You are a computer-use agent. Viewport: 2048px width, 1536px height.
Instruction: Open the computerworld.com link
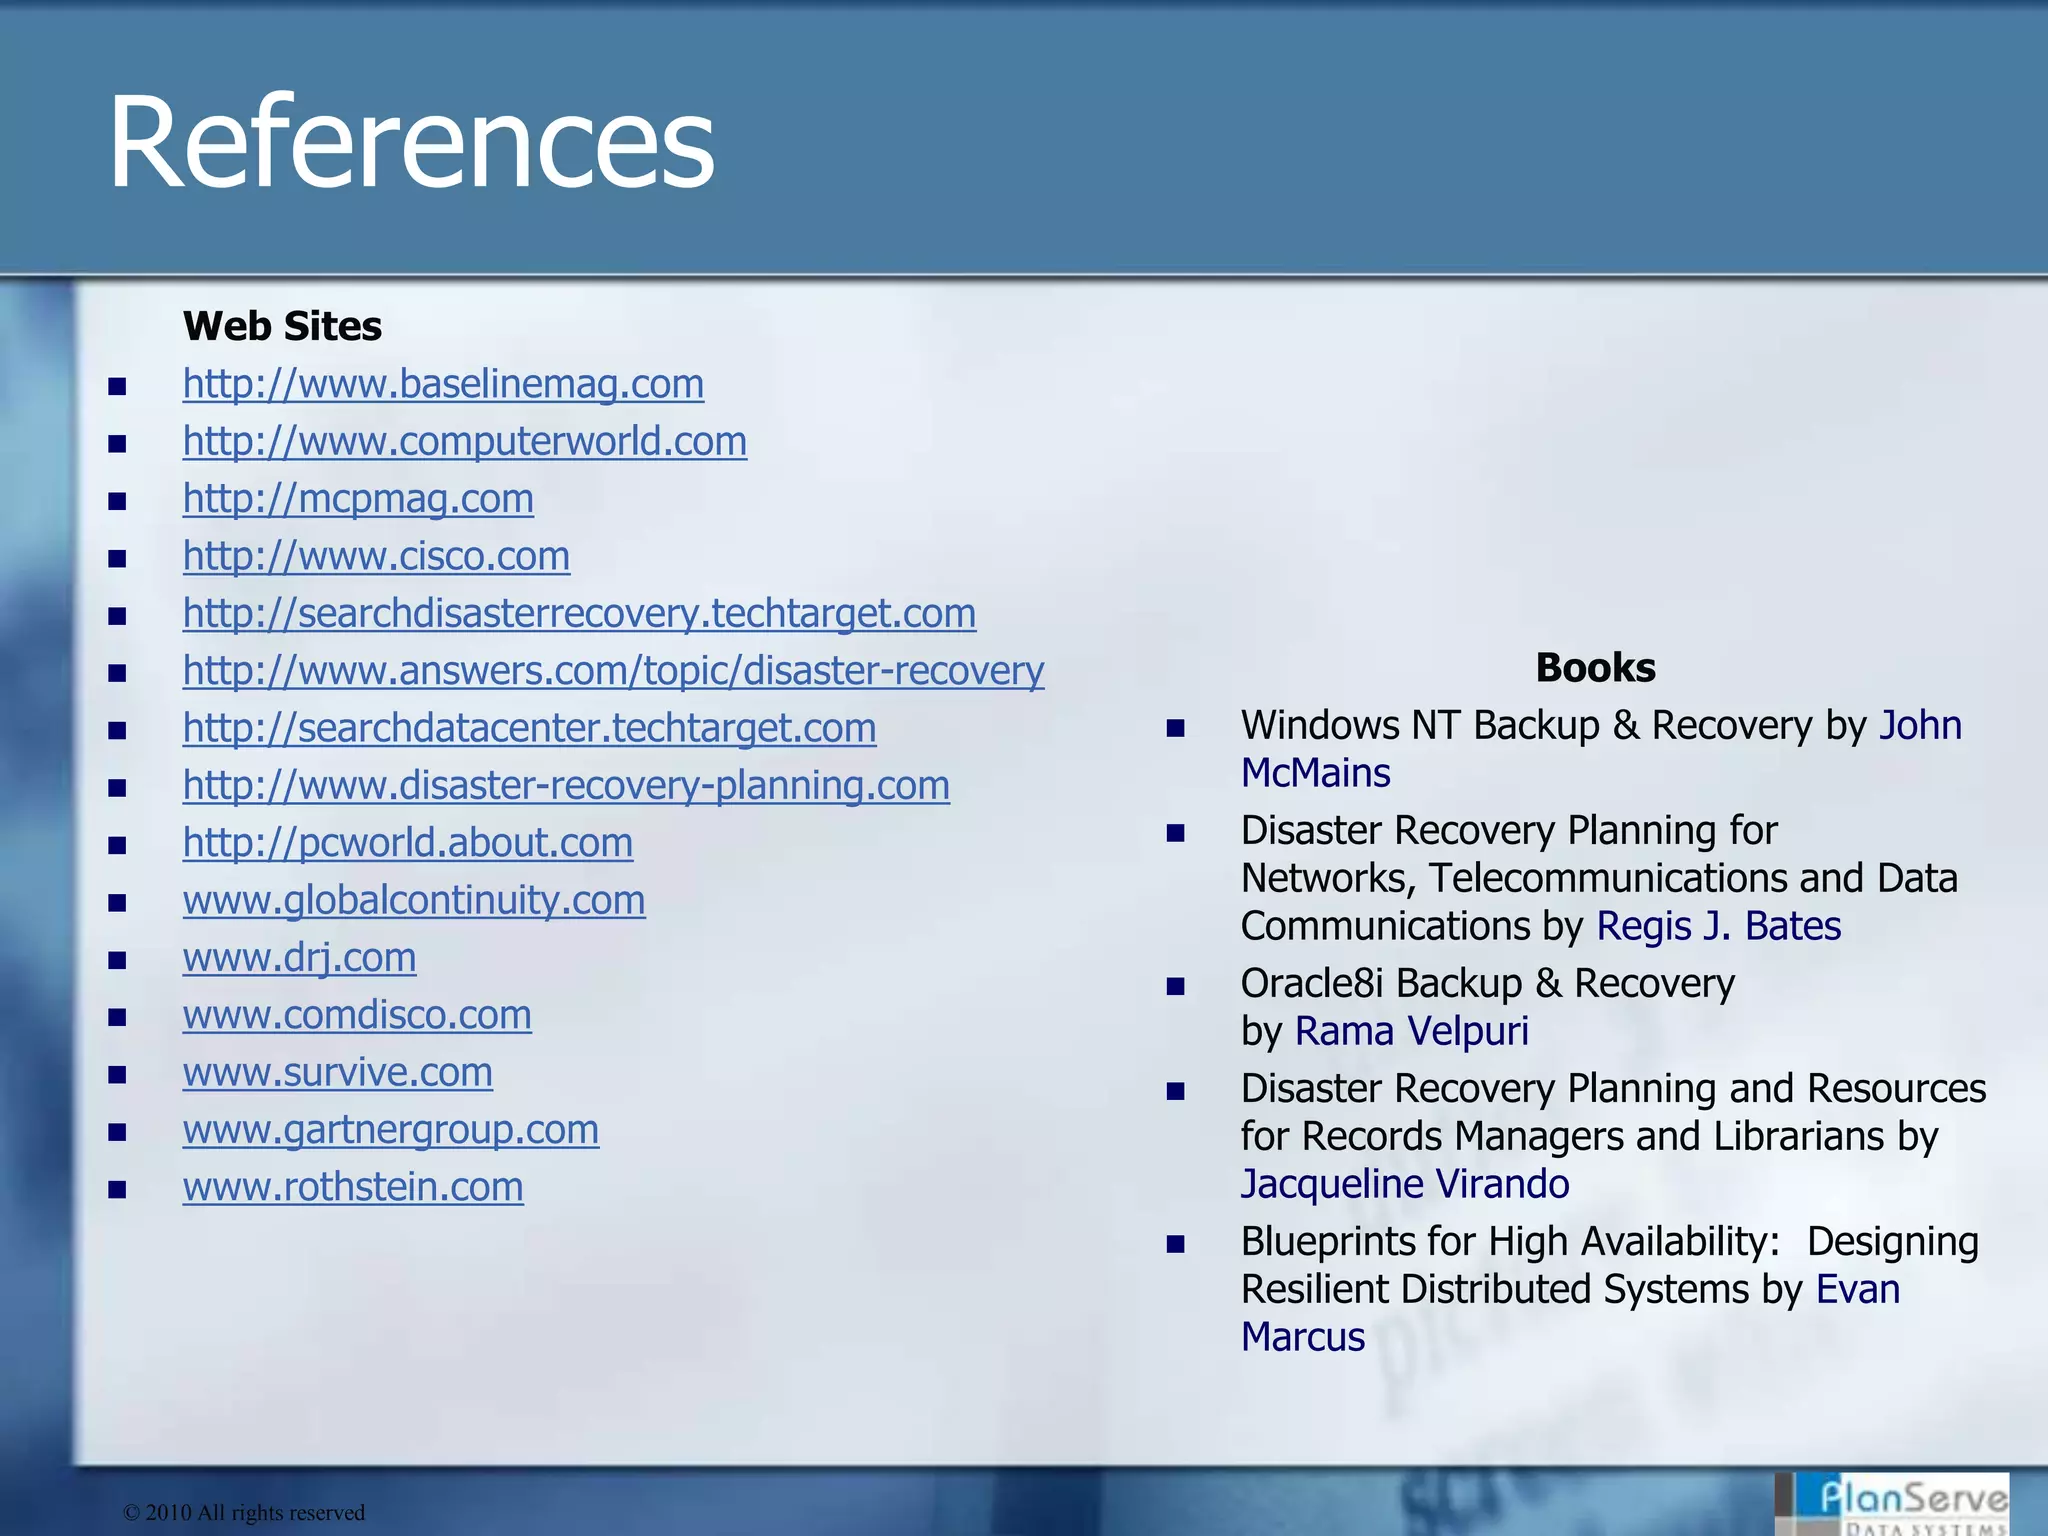click(465, 441)
